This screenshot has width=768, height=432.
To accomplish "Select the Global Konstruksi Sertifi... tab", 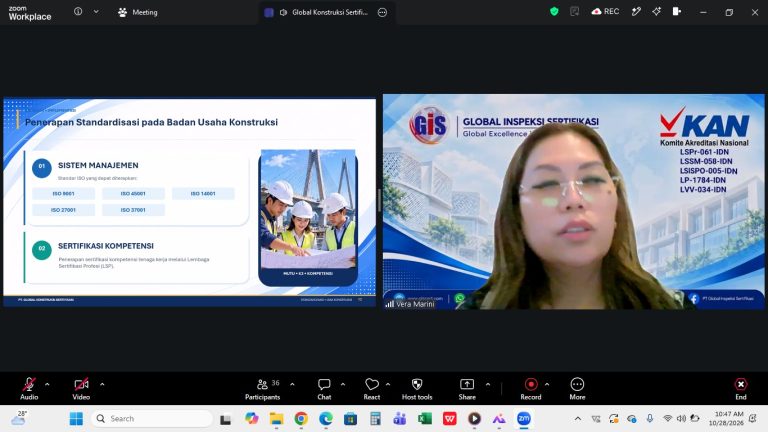I will pos(325,12).
